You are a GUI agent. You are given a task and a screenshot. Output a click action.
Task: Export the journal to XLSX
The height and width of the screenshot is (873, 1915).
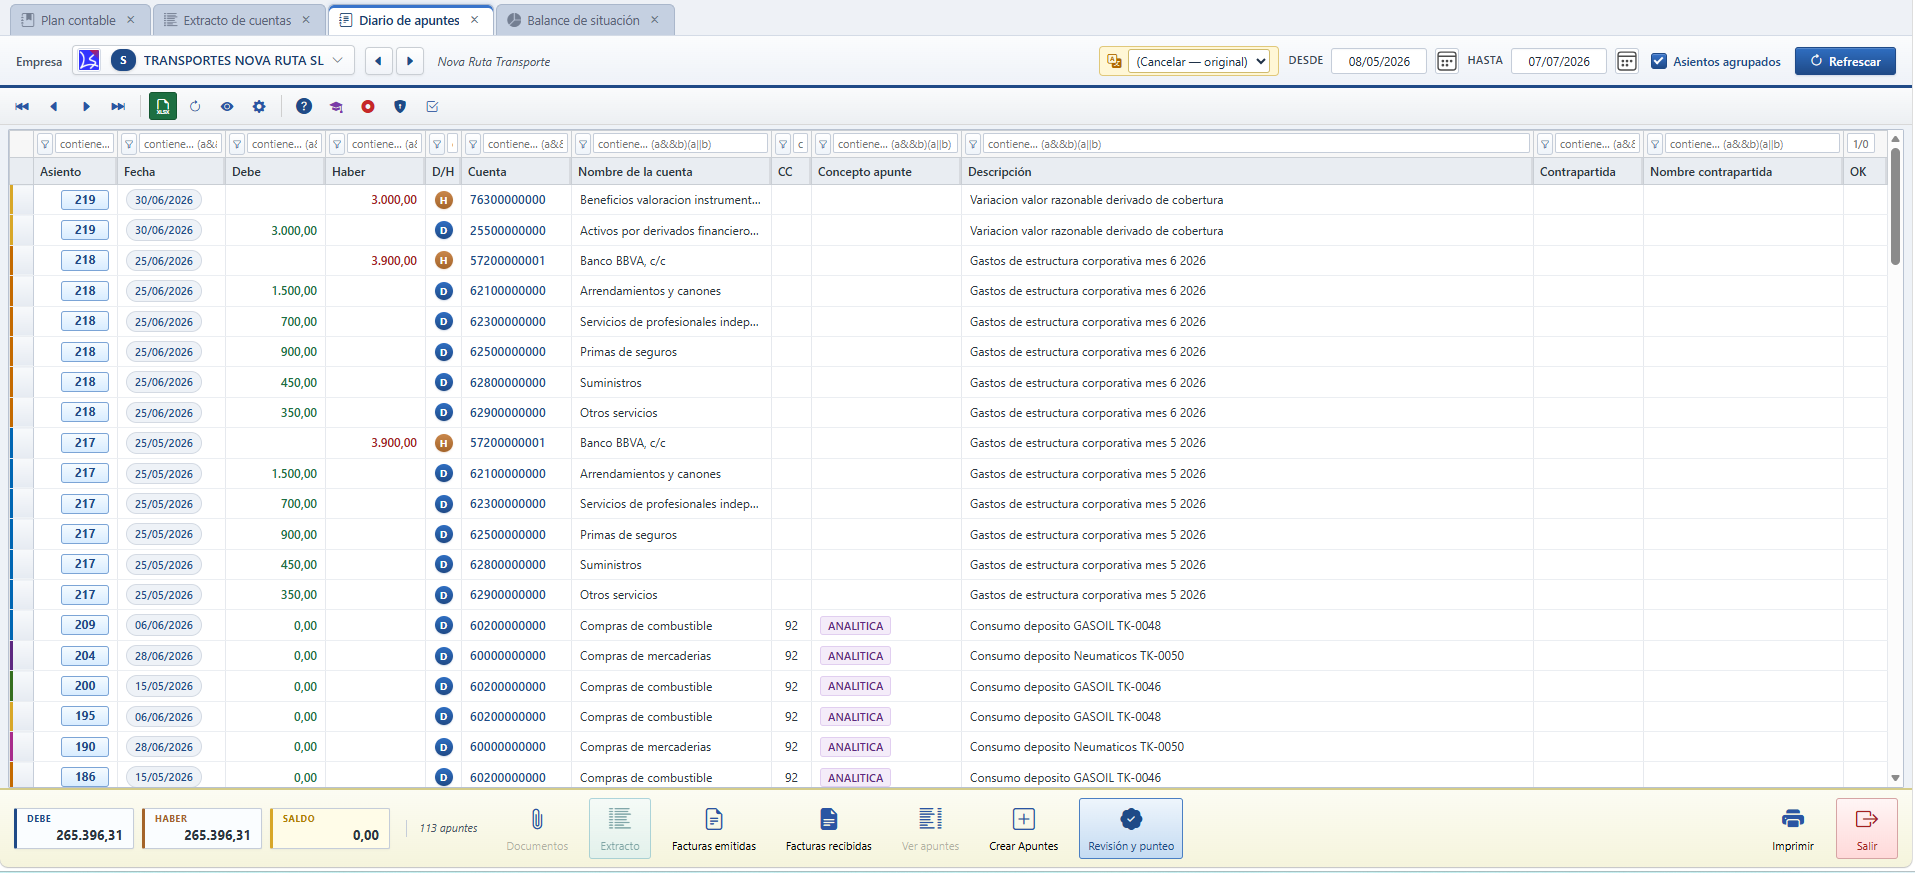pos(163,106)
